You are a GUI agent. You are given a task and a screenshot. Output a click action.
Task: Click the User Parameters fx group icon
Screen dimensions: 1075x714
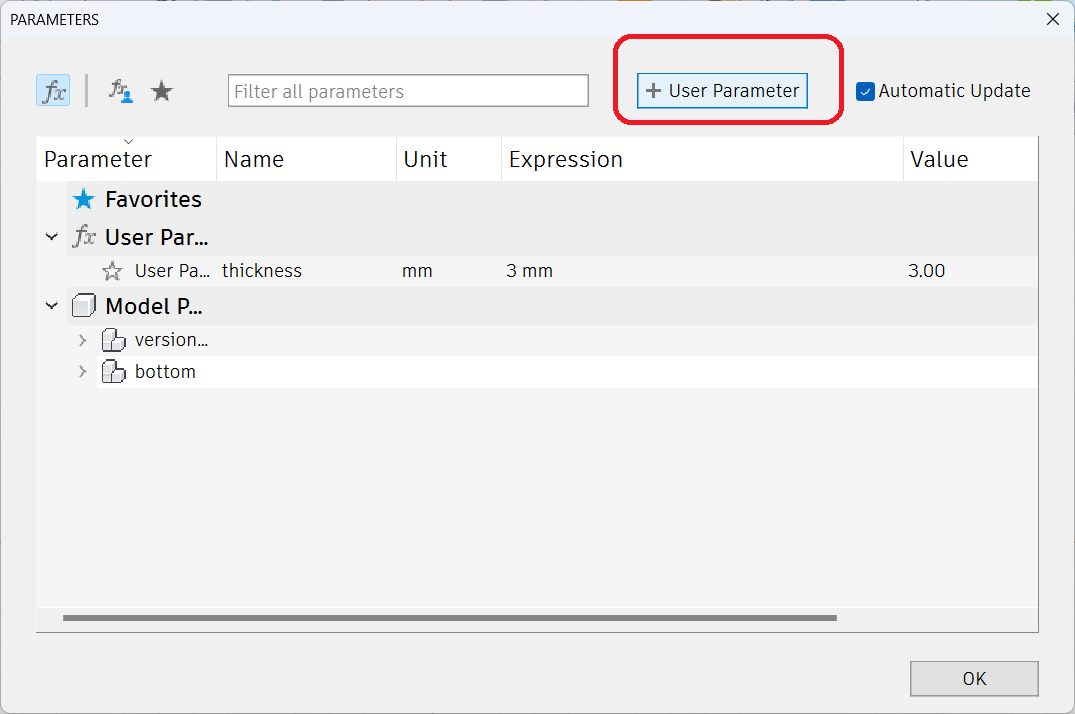[84, 238]
